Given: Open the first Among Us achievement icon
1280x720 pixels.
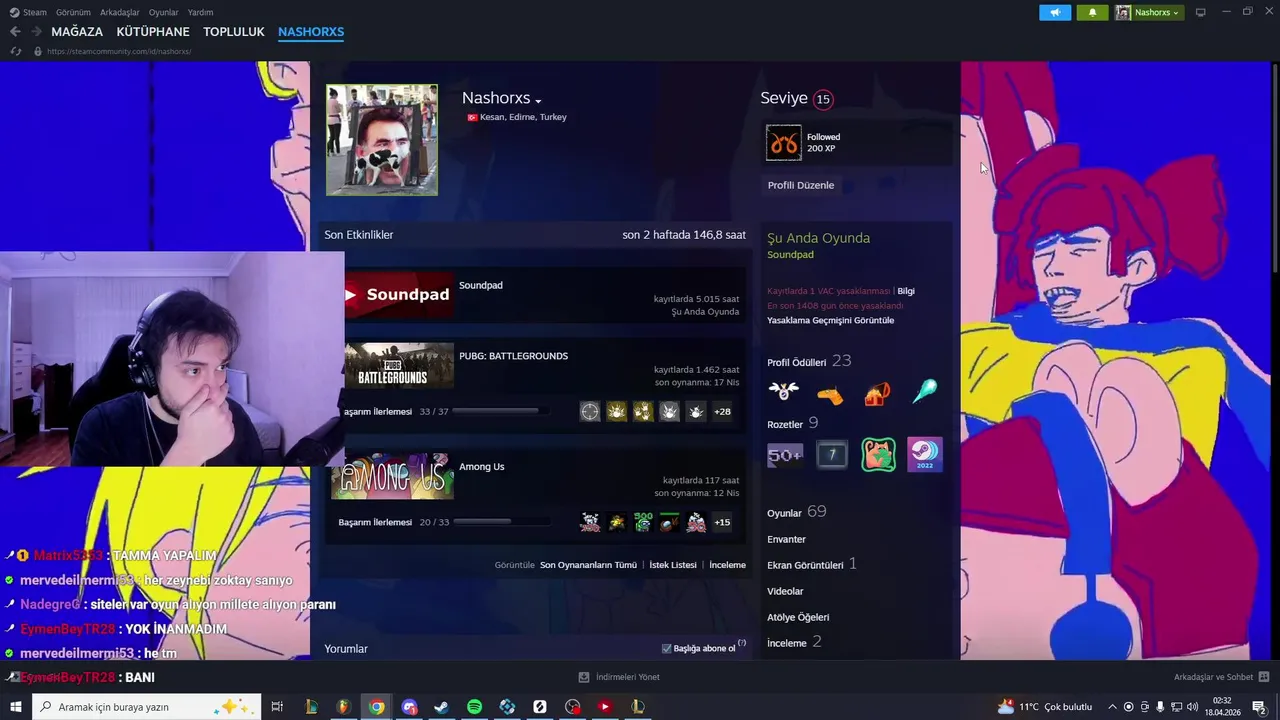Looking at the screenshot, I should coord(590,522).
